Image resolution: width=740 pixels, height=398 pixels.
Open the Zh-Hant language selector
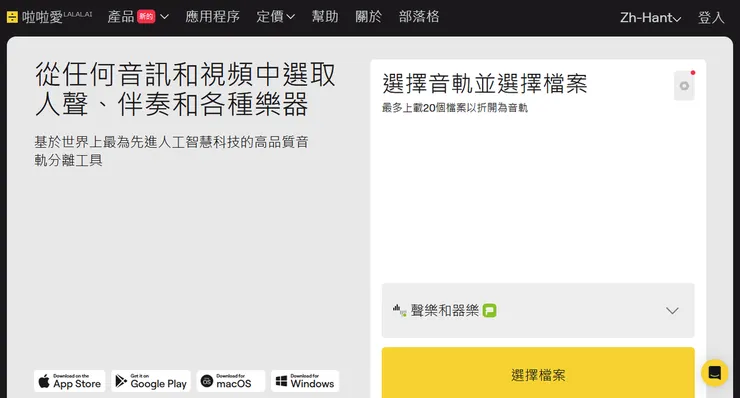[x=650, y=18]
